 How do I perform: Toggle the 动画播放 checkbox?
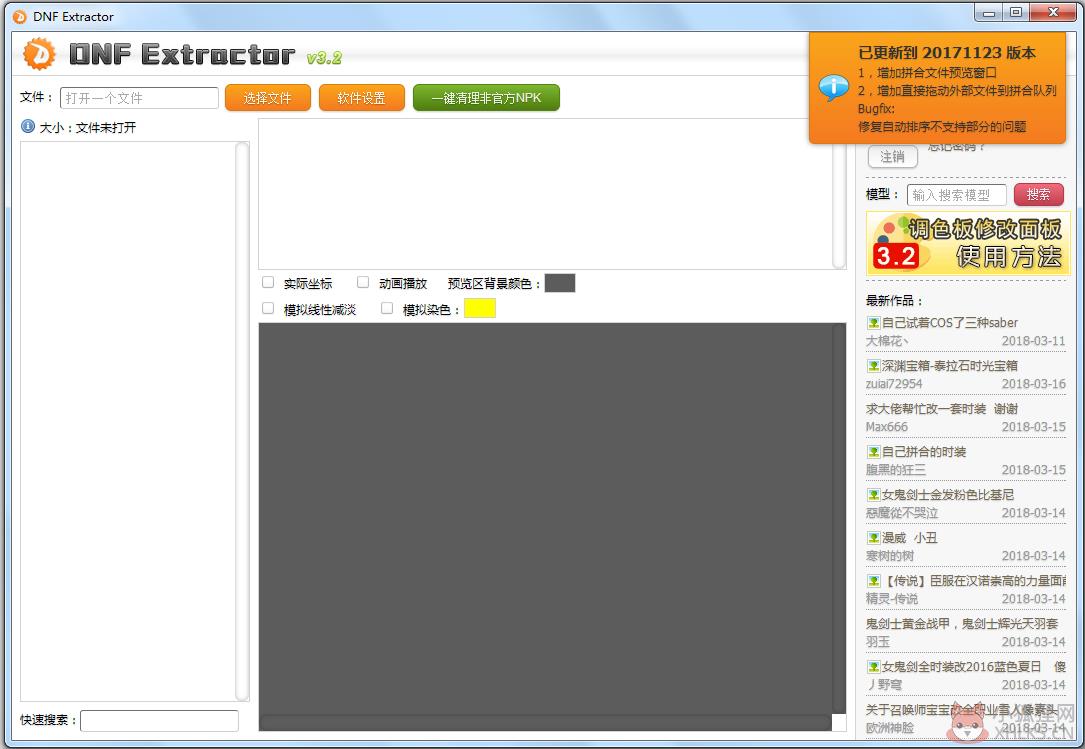[x=363, y=282]
